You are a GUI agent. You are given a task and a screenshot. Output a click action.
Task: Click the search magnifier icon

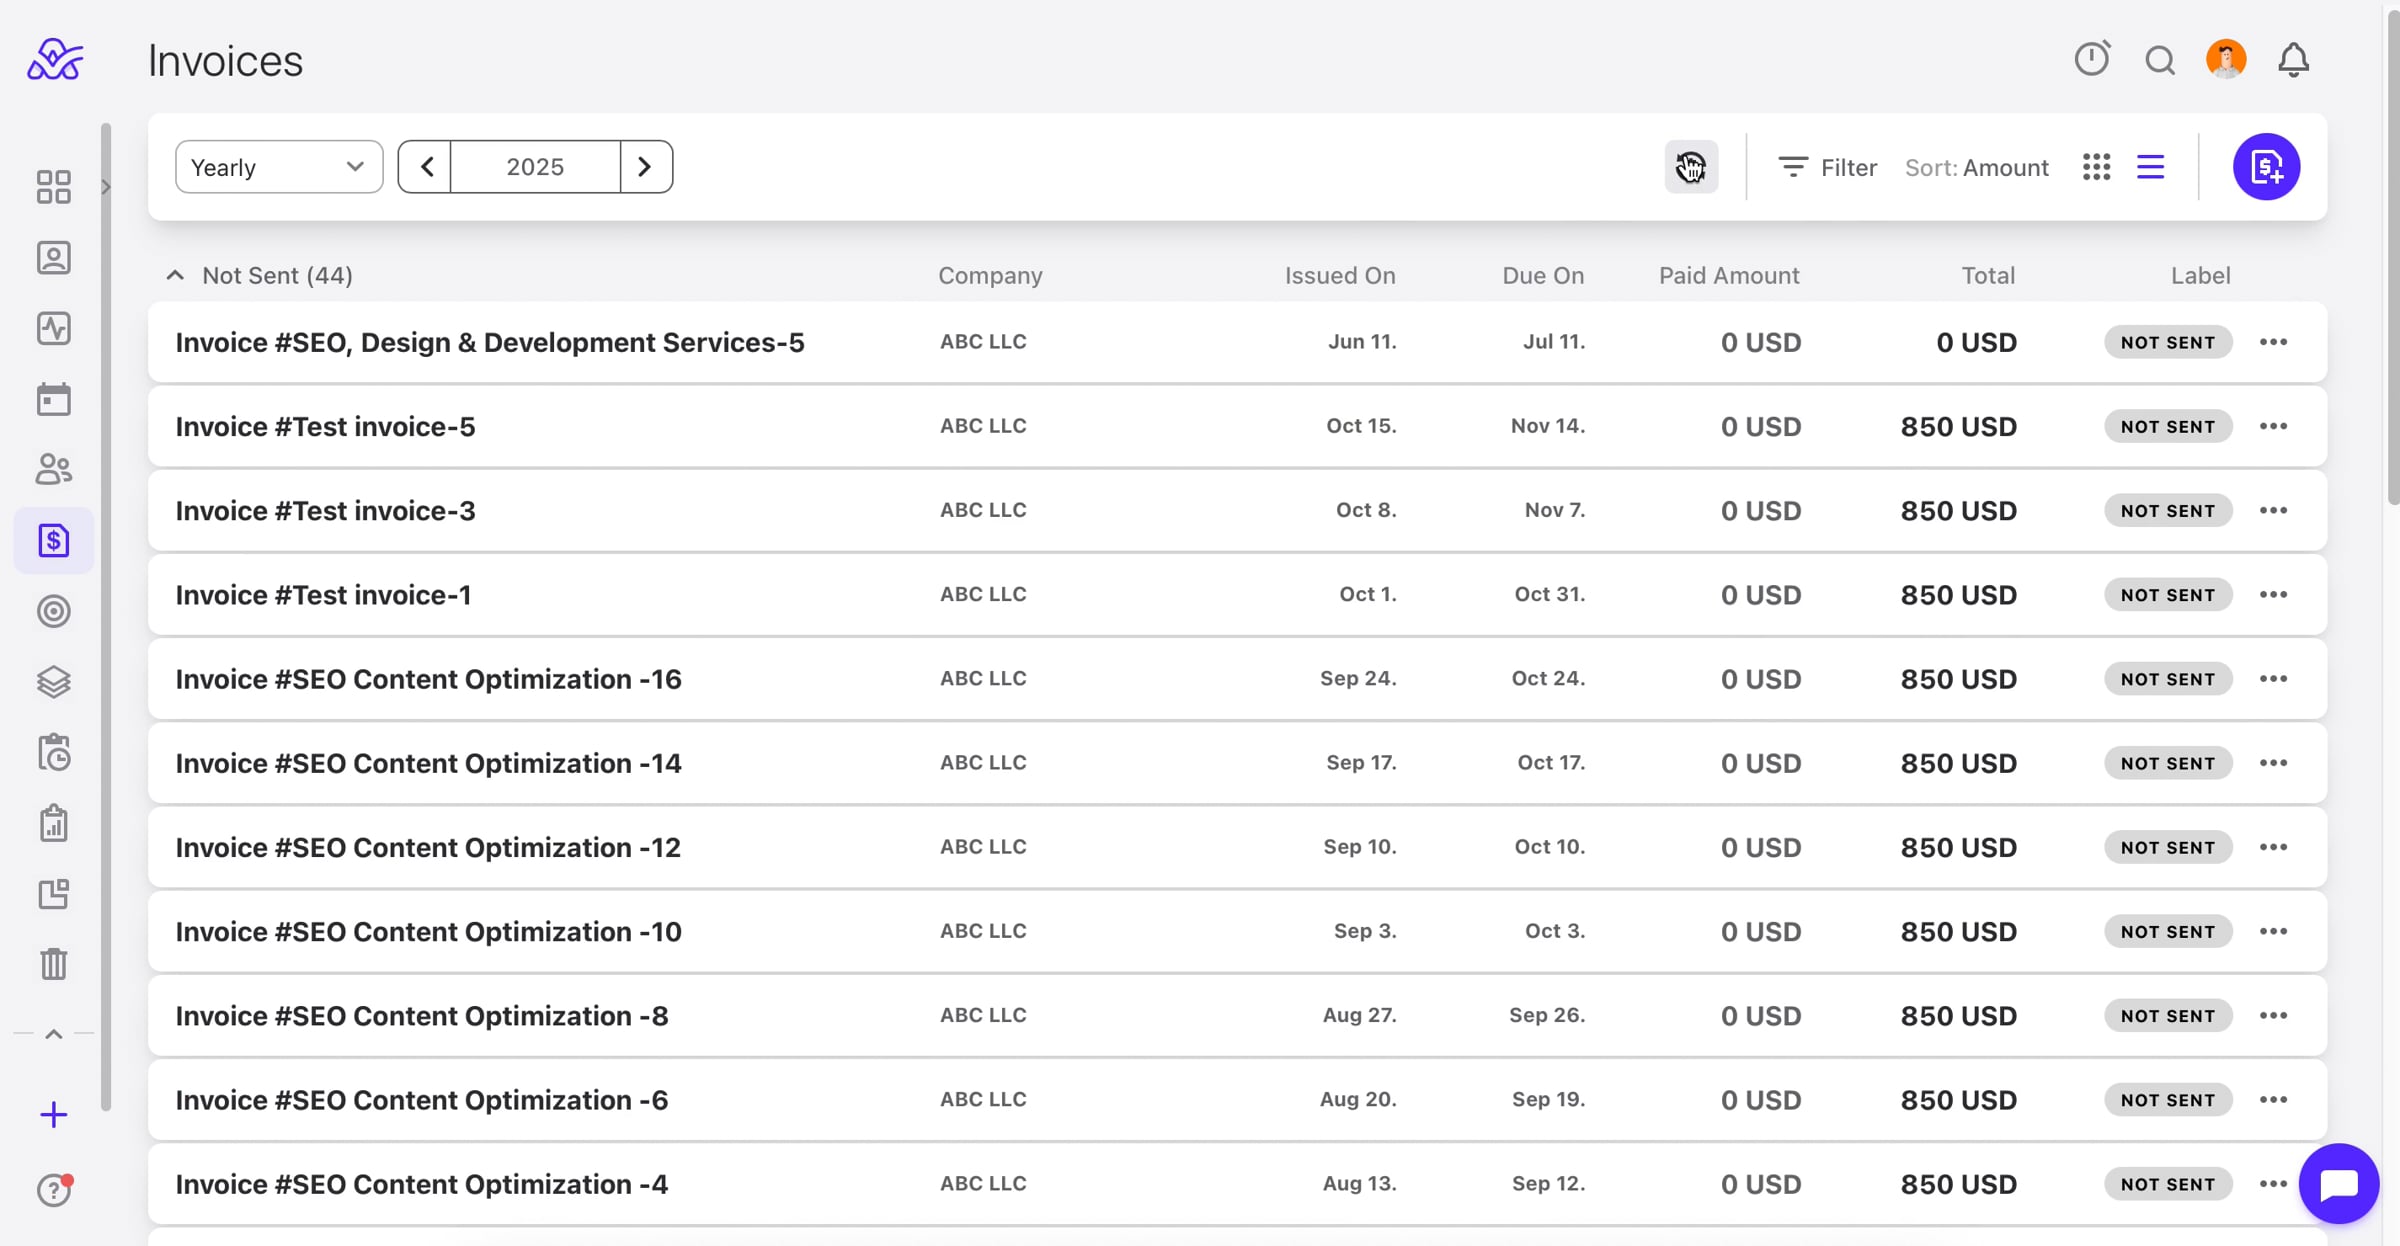coord(2160,60)
